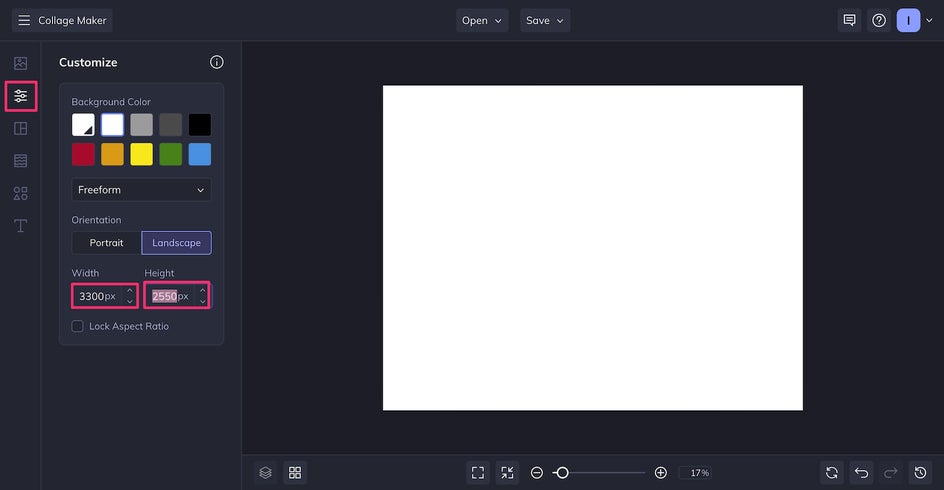The height and width of the screenshot is (490, 944).
Task: Open the Layouts grid icon in sidebar
Action: (20, 128)
